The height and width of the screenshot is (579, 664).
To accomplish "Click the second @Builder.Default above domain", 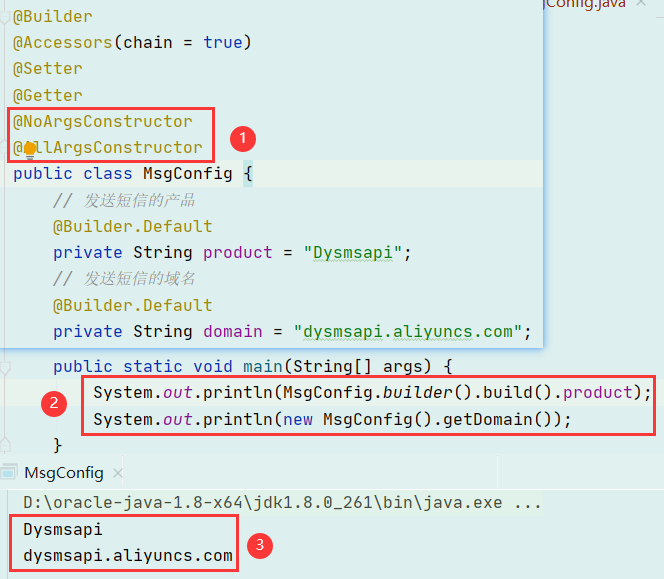I will coord(133,305).
